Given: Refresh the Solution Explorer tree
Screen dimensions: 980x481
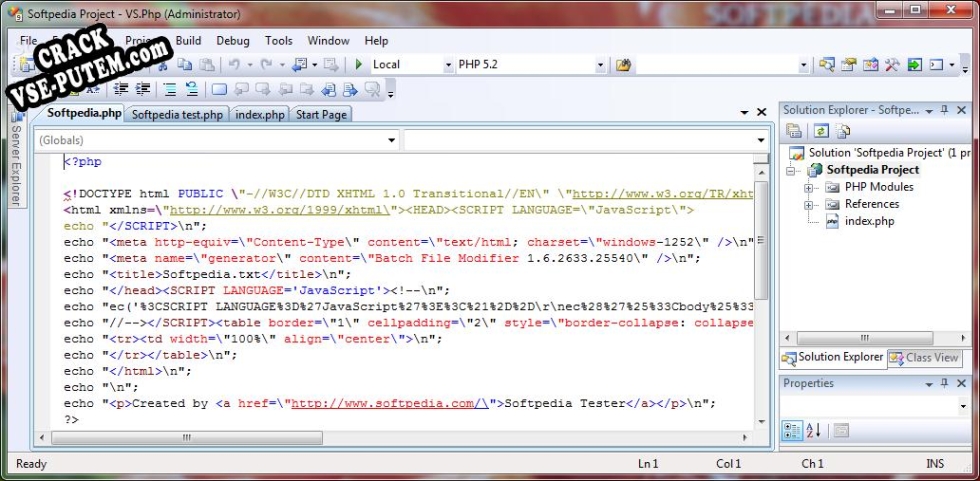Looking at the screenshot, I should [x=821, y=131].
